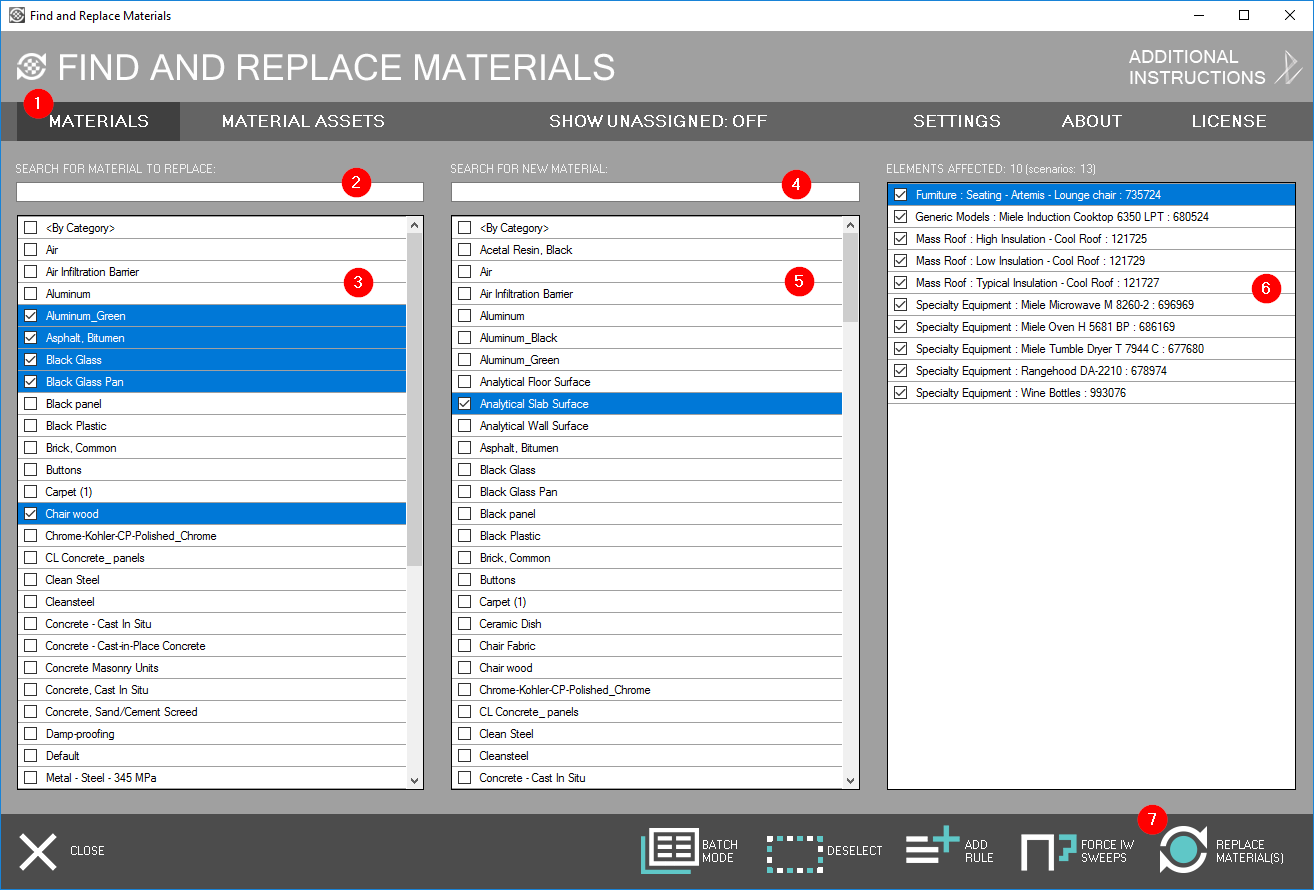Switch to Material Assets tab
This screenshot has height=890, width=1314.
(303, 121)
